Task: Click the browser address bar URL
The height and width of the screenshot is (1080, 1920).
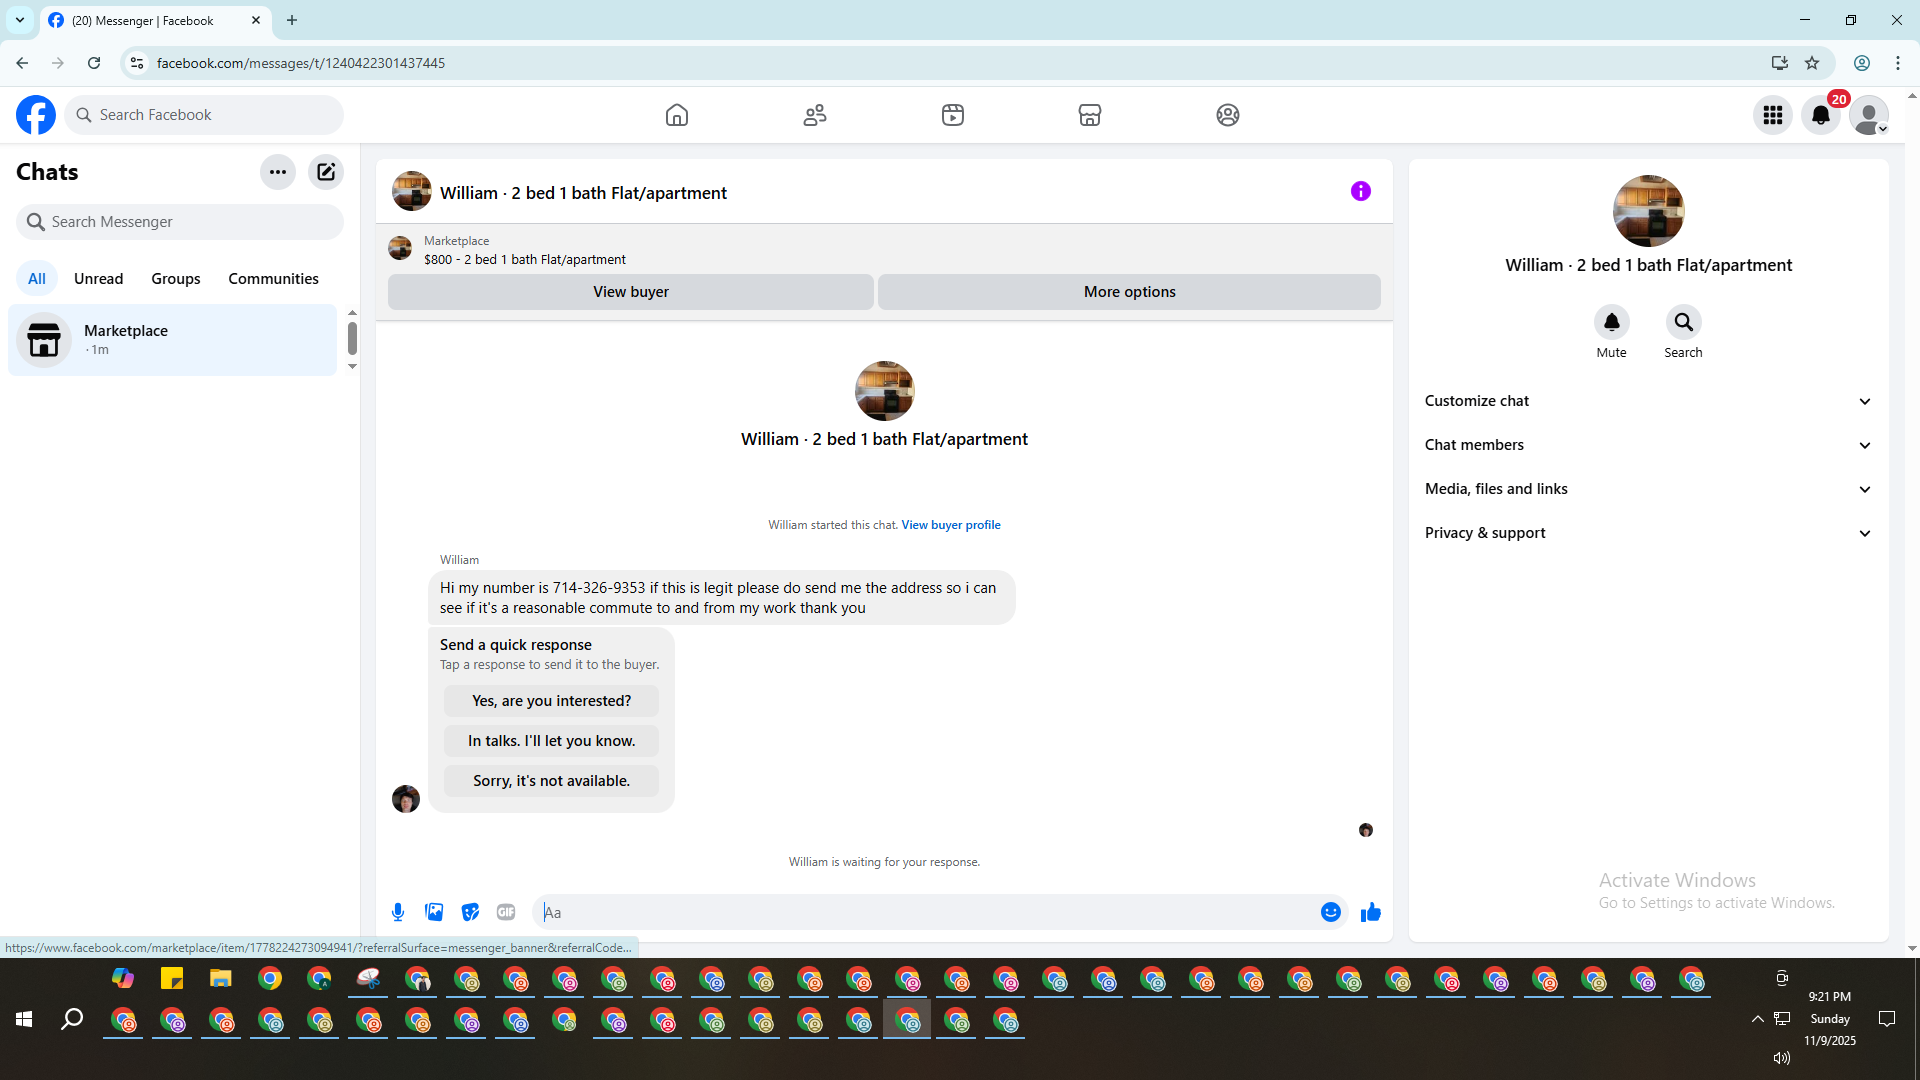Action: click(301, 63)
